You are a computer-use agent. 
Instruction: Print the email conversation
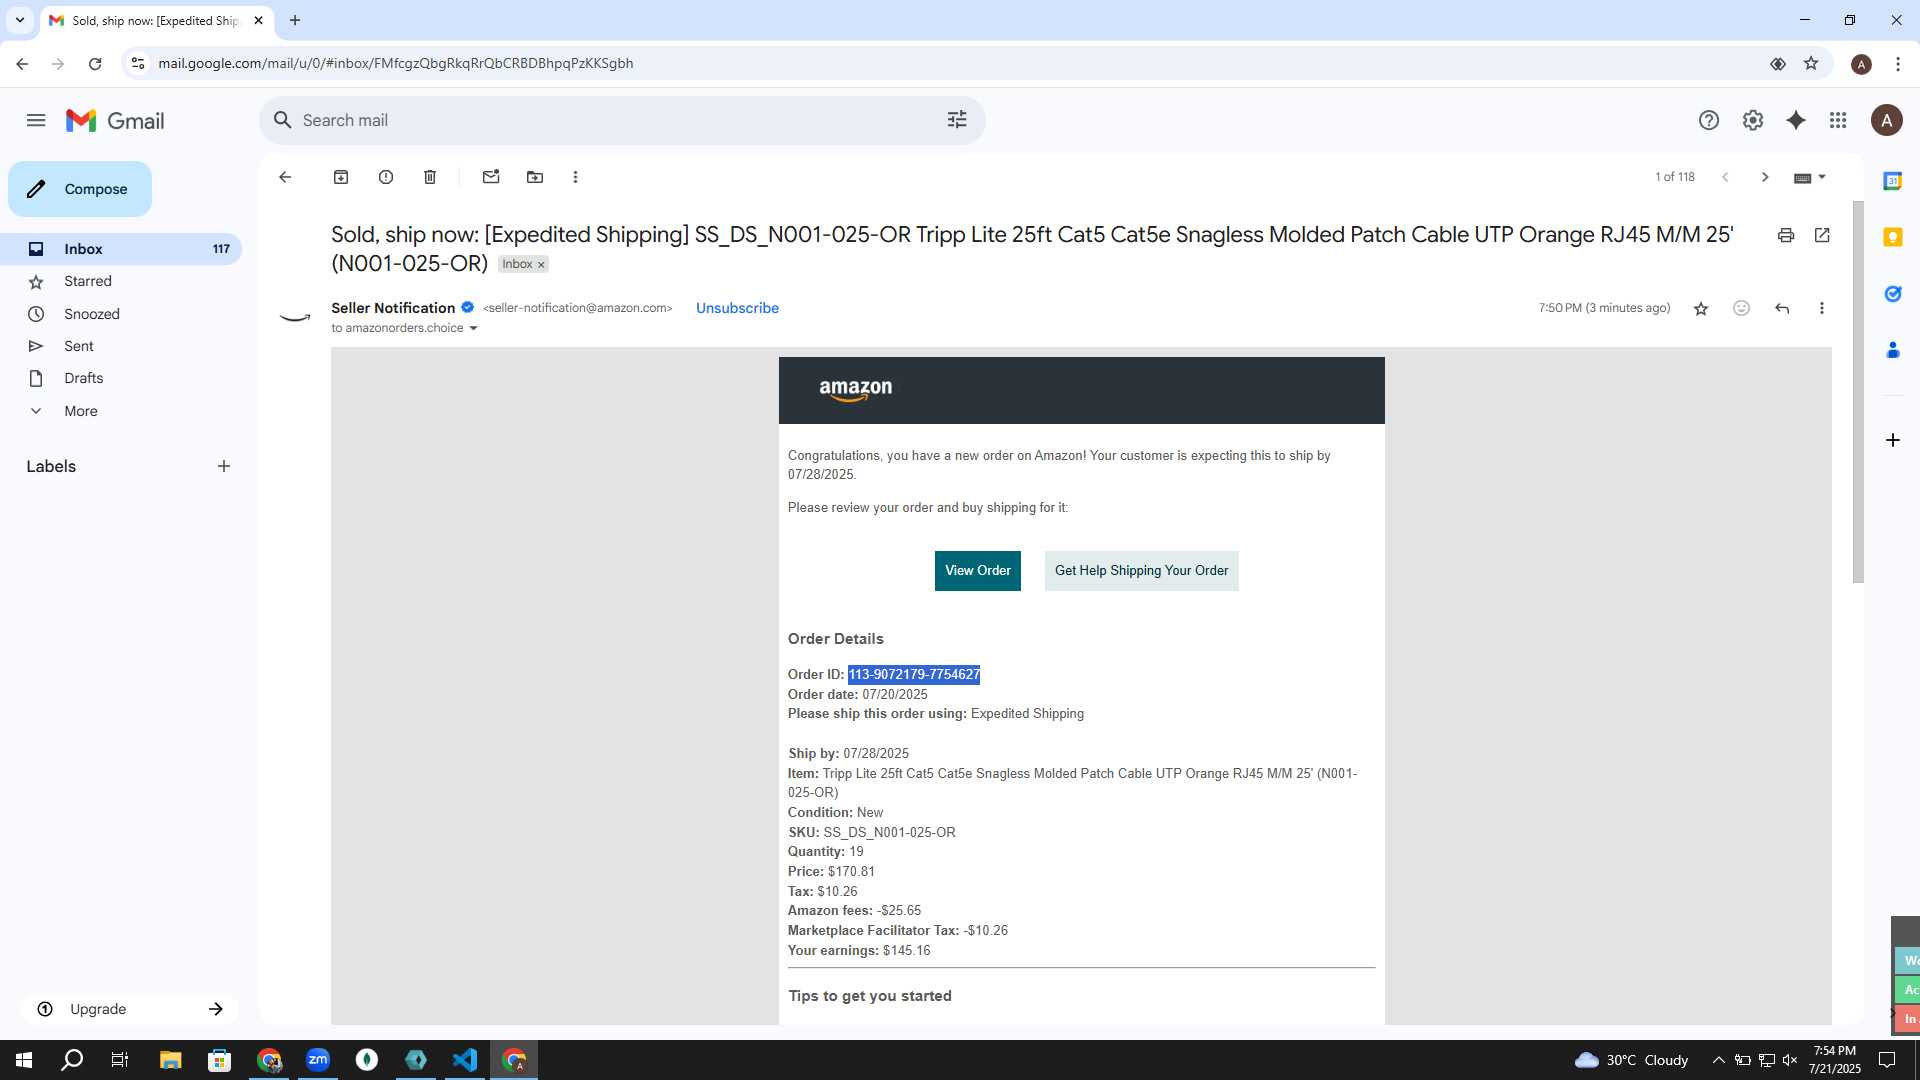pyautogui.click(x=1786, y=235)
